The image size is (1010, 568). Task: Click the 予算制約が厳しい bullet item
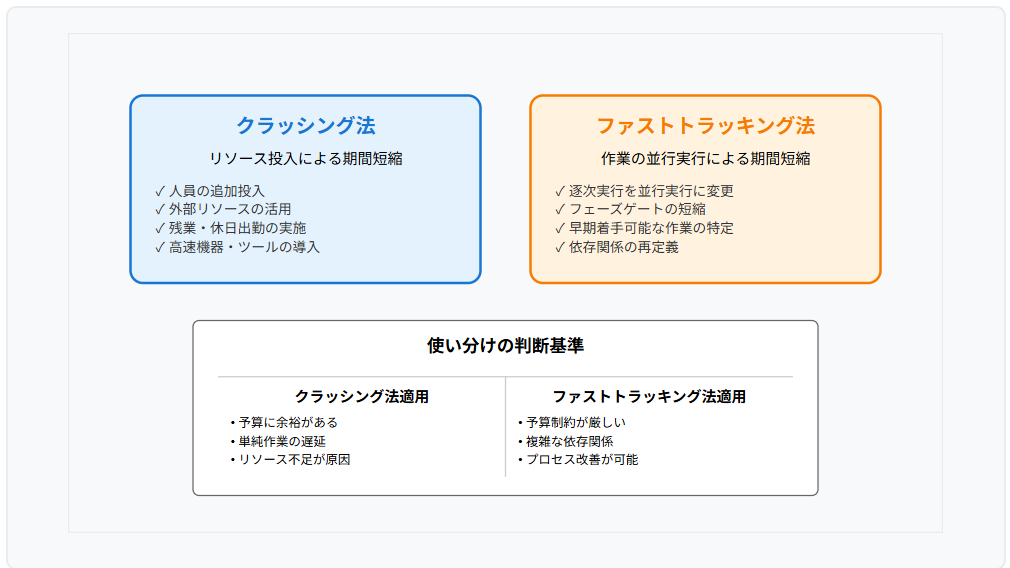tap(572, 422)
